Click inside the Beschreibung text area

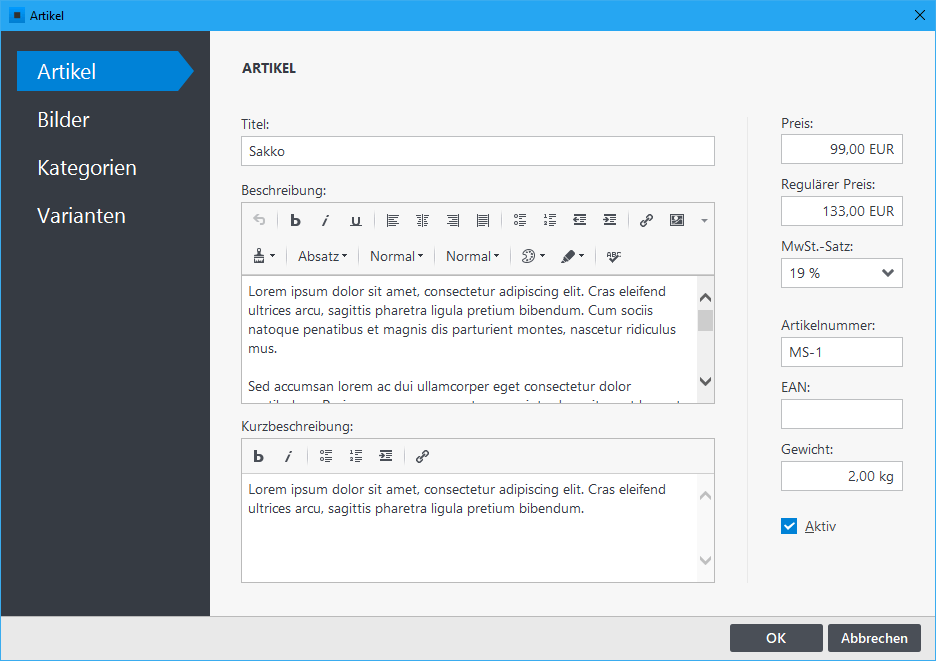[x=469, y=339]
